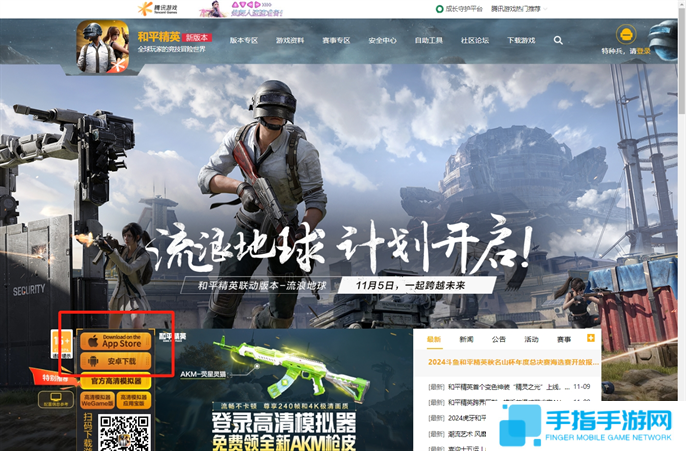Click the download QR code
Viewport: 686px width, 451px height.
124,433
